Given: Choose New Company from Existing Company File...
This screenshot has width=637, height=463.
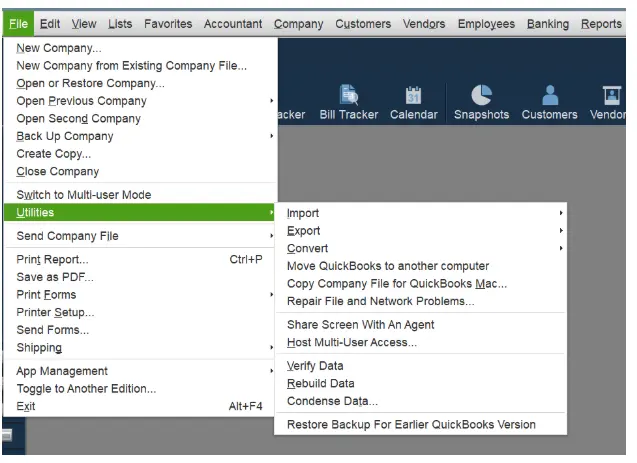Looking at the screenshot, I should [140, 65].
